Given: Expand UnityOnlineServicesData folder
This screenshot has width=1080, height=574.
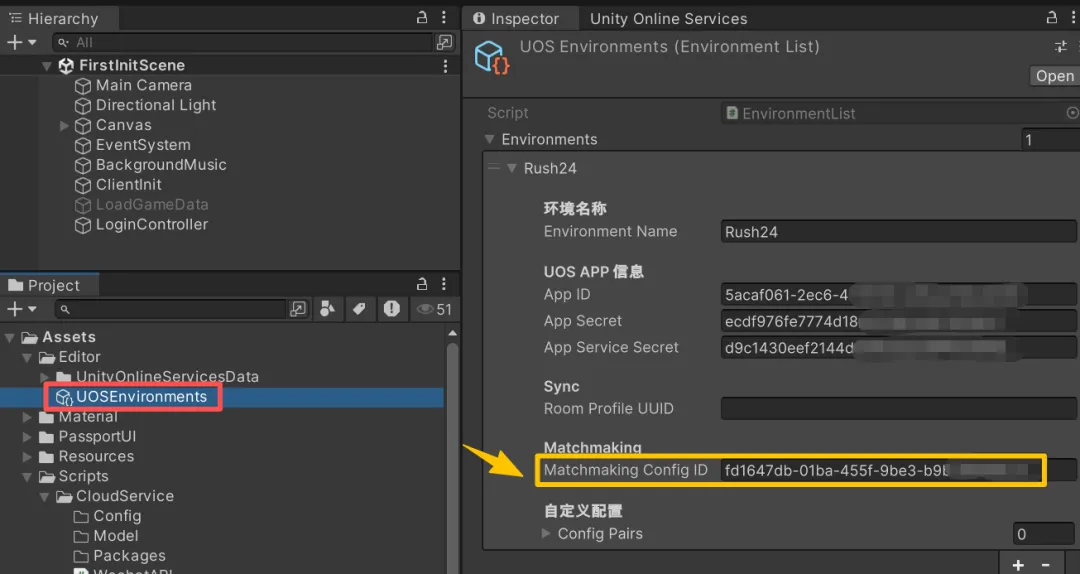Looking at the screenshot, I should click(x=45, y=377).
